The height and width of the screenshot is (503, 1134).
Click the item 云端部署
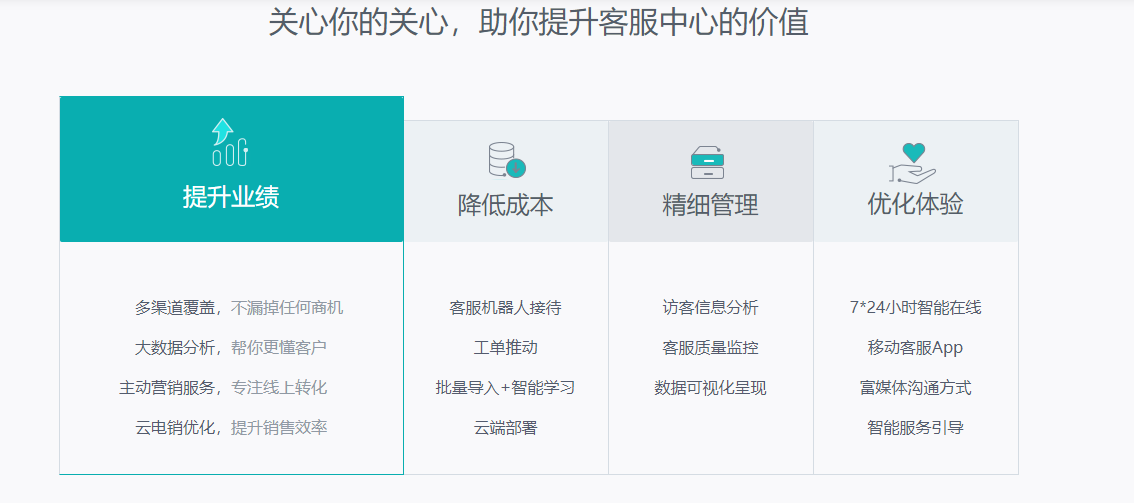[506, 427]
